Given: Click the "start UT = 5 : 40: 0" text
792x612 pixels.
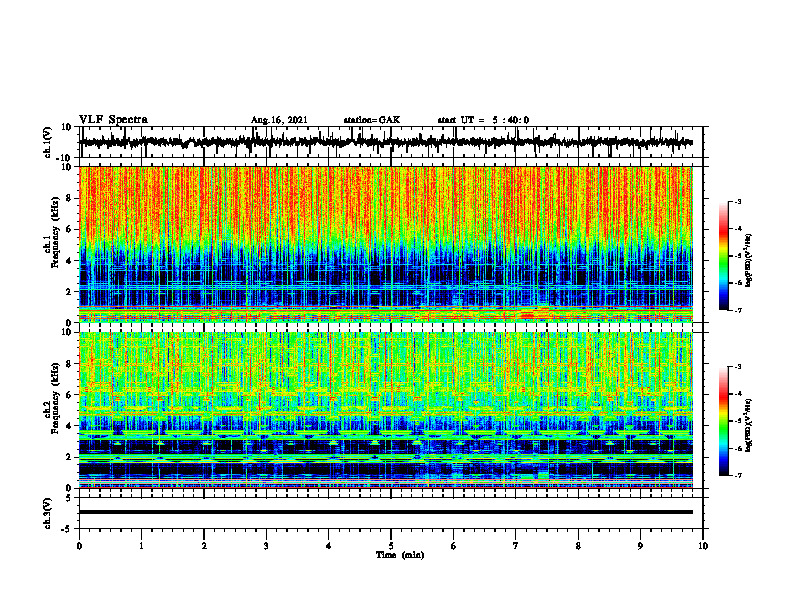Looking at the screenshot, I should tap(483, 120).
